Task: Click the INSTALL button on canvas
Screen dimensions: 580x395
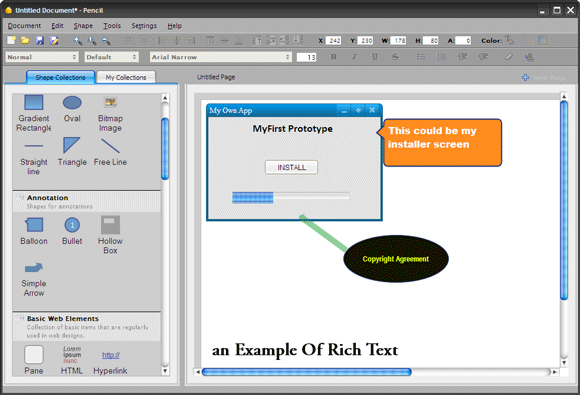Action: (x=291, y=168)
